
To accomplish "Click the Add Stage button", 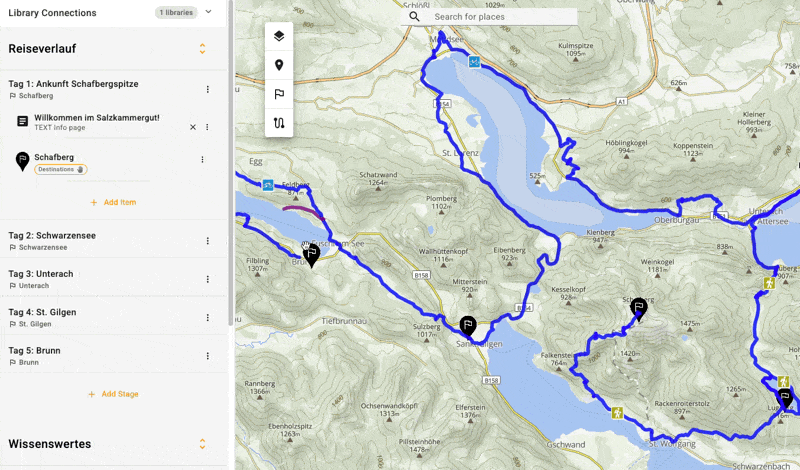I will click(x=113, y=394).
